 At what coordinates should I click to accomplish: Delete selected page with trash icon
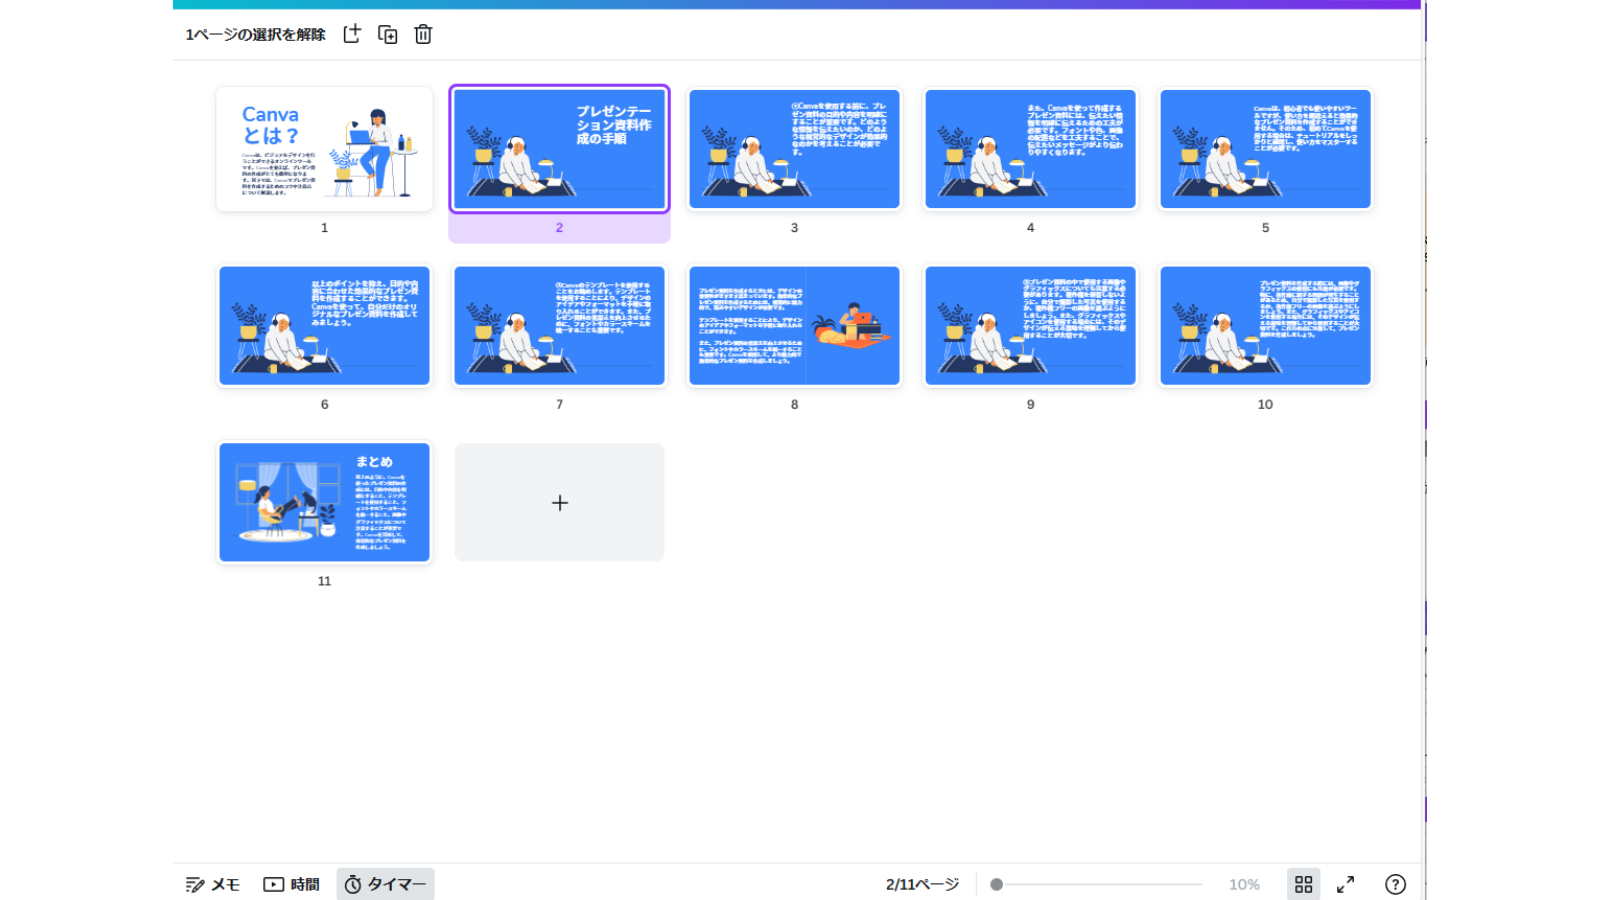423,34
